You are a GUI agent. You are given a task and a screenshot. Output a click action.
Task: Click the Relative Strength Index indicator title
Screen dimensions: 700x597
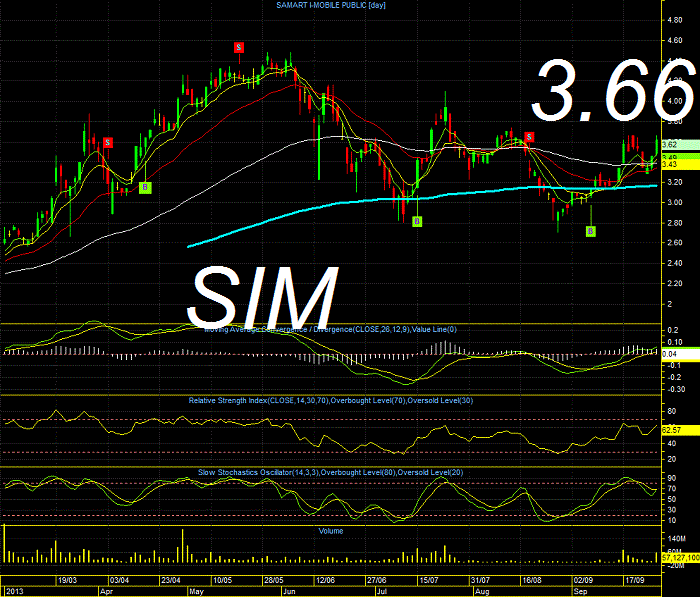click(x=331, y=401)
